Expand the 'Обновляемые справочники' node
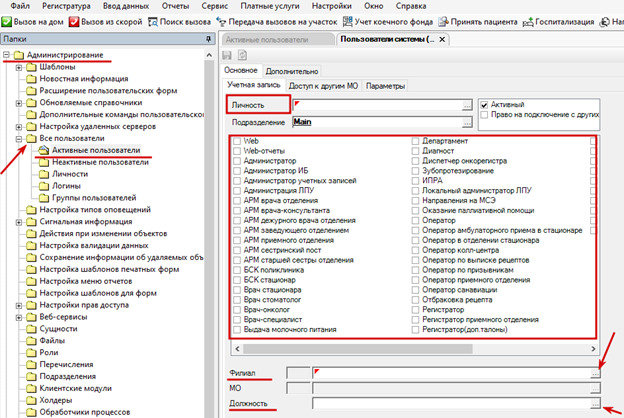Viewport: 624px width, 418px height. [19, 103]
